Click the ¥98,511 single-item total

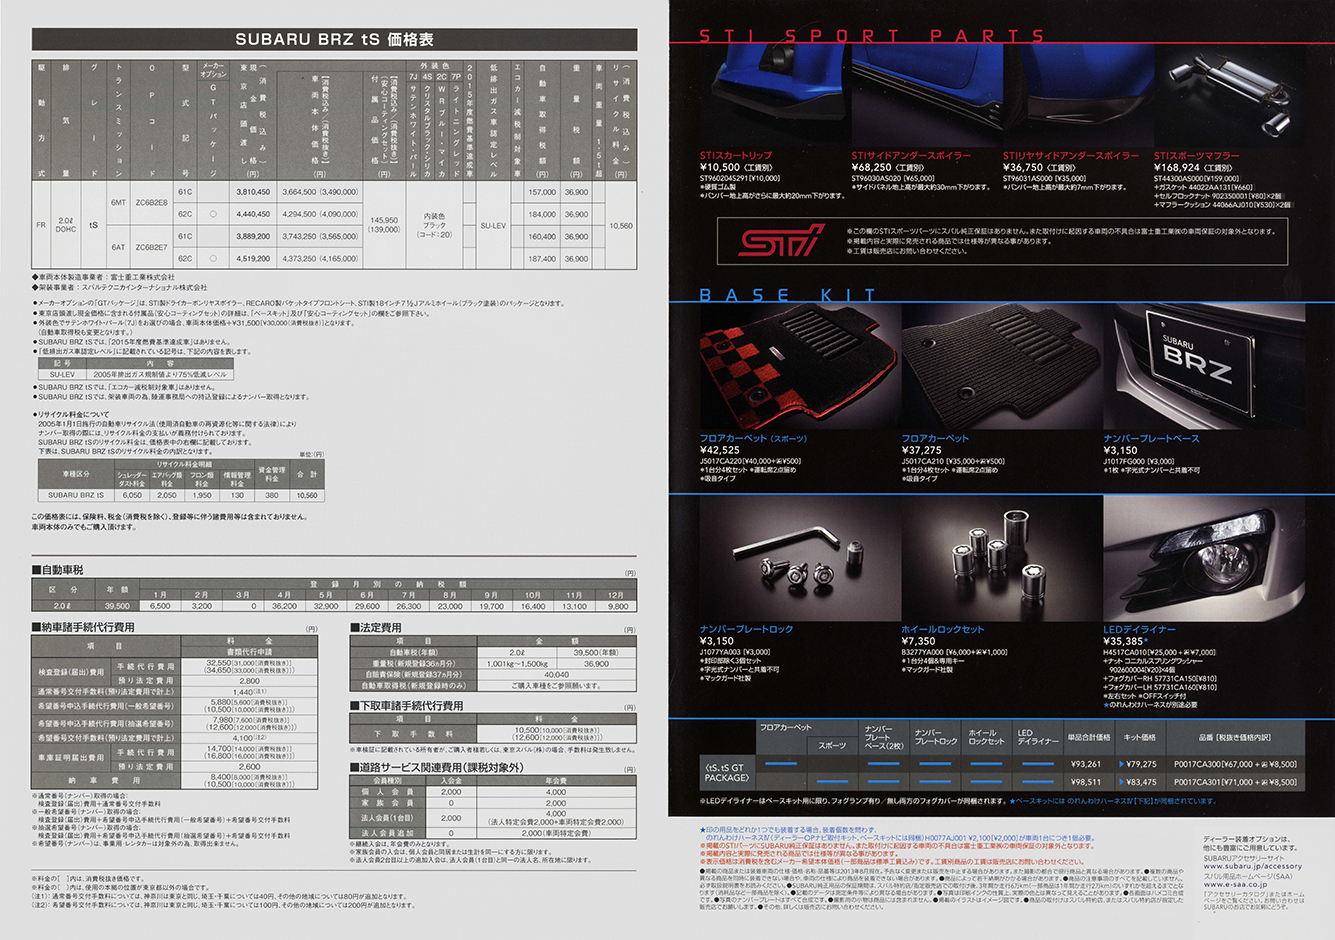coord(1085,782)
